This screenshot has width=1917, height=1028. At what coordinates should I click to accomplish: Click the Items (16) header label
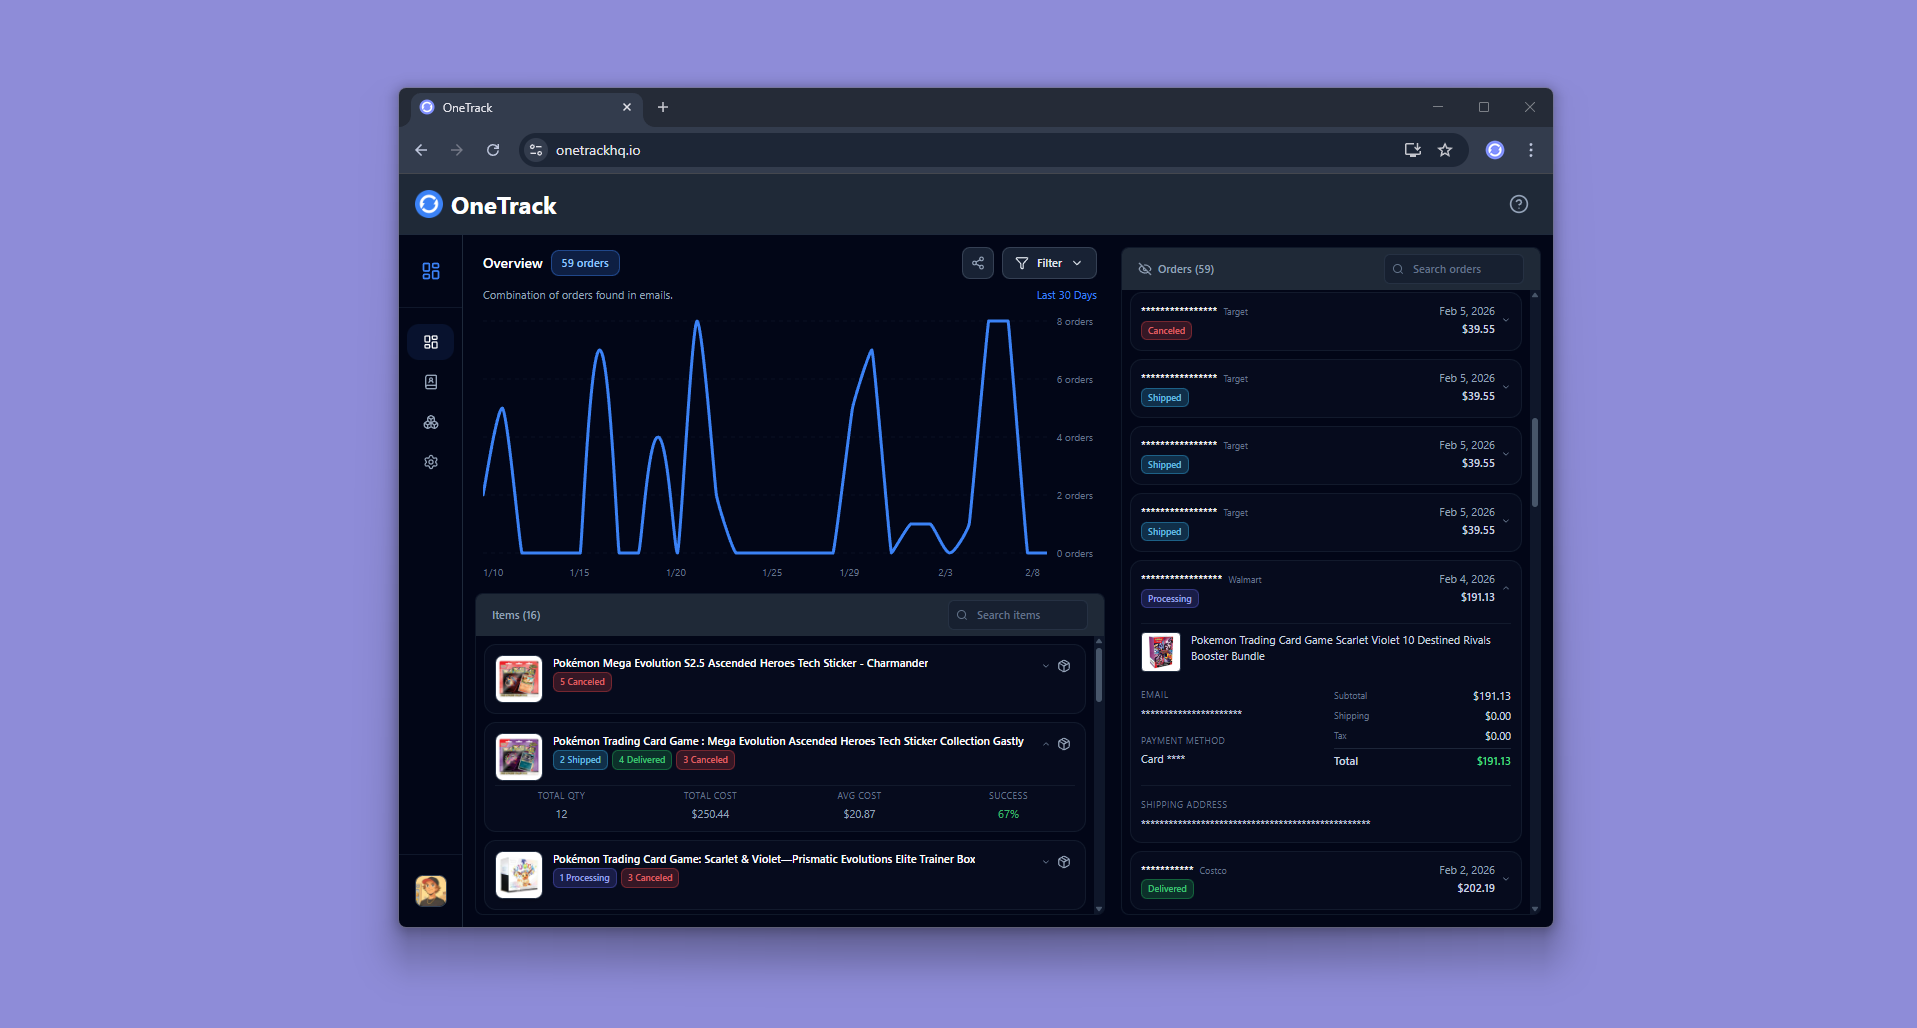click(x=516, y=615)
